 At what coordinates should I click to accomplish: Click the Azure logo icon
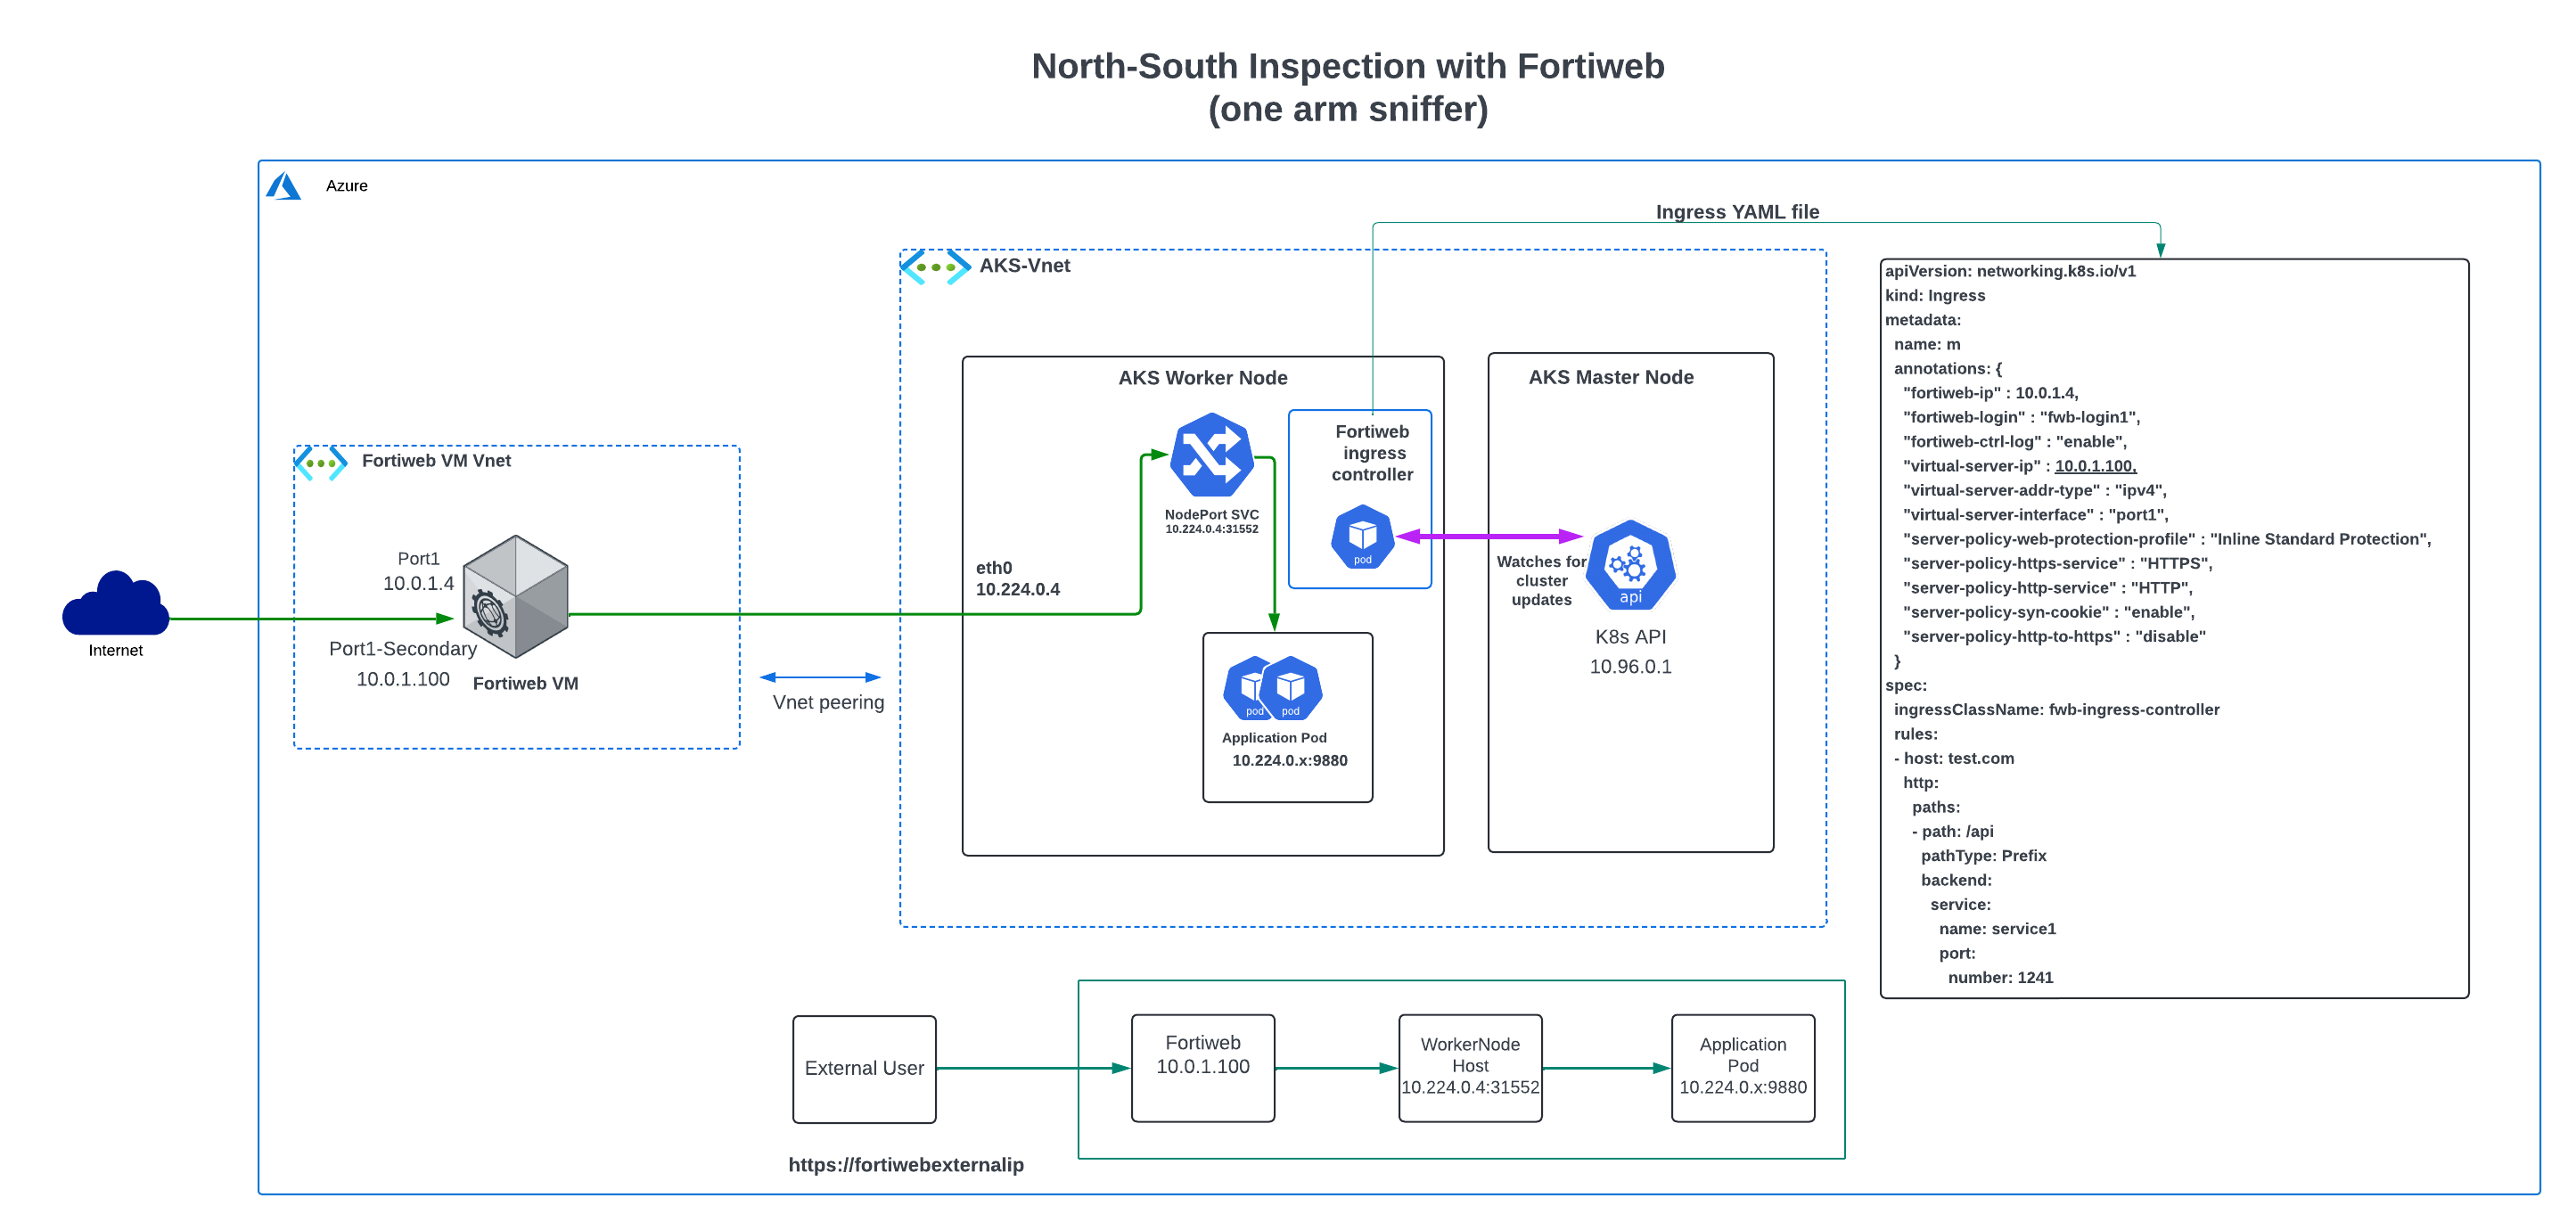coord(283,186)
